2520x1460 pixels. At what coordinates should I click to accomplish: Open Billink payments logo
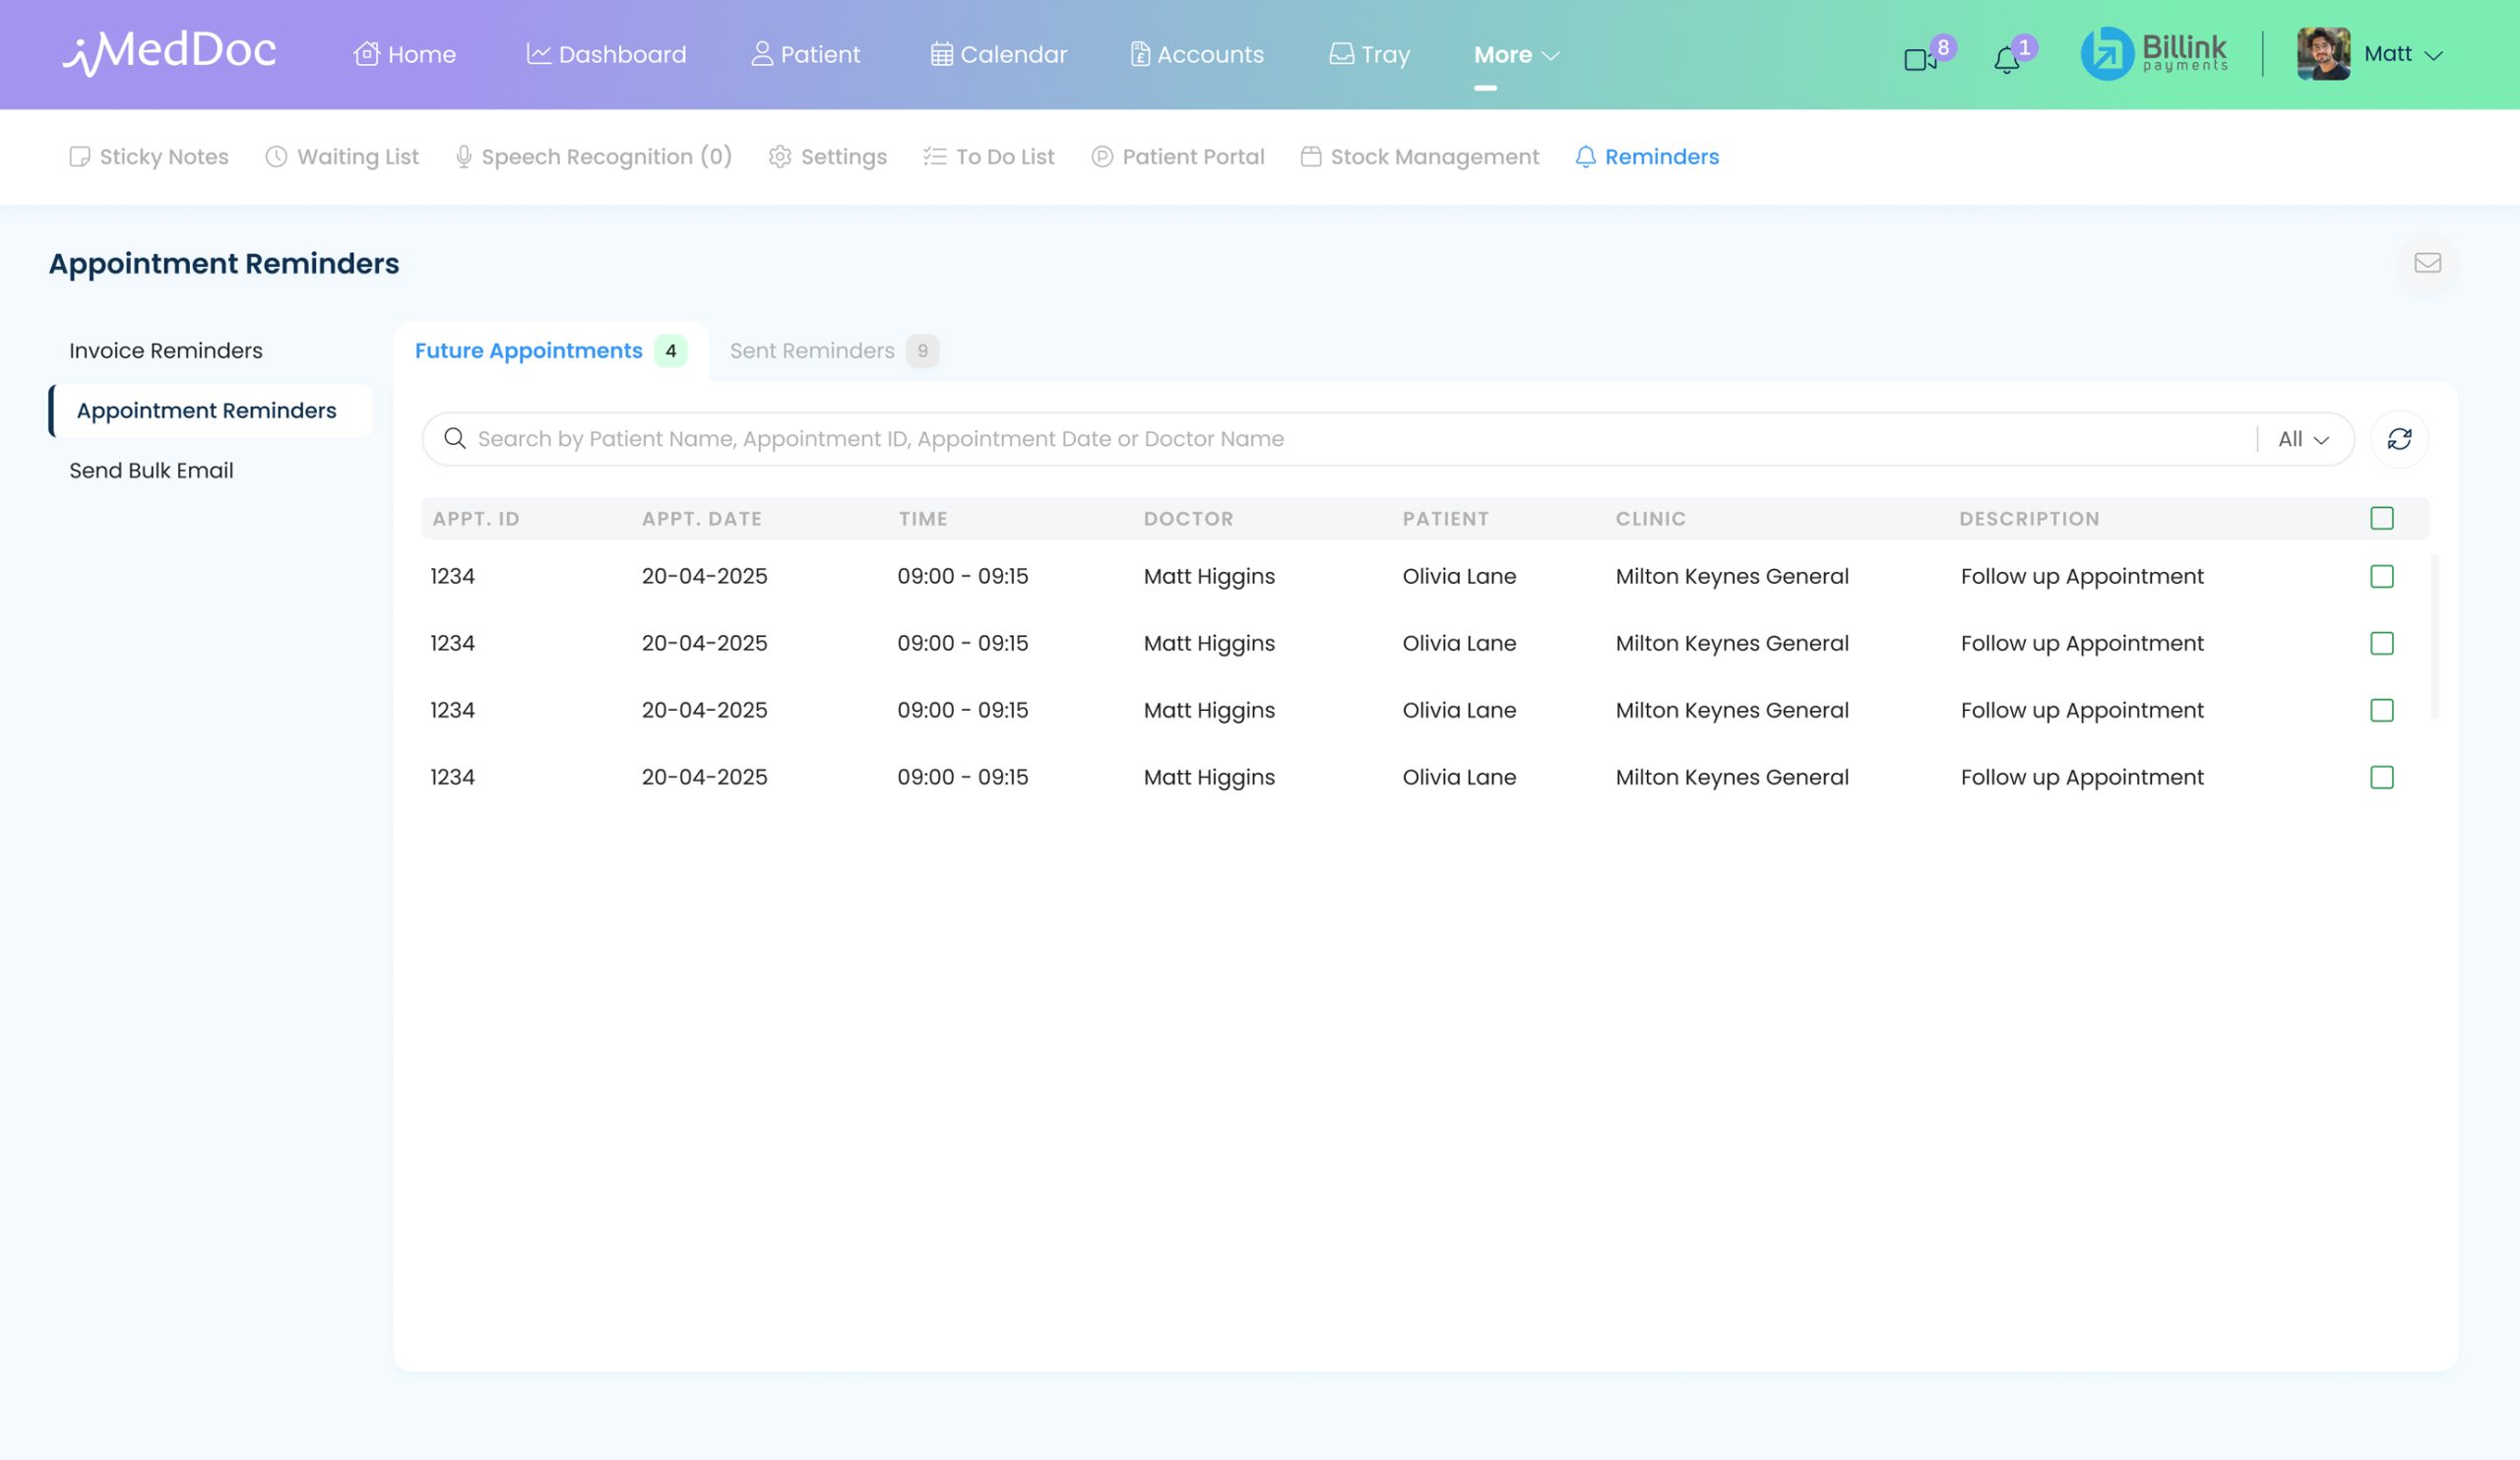[2154, 54]
